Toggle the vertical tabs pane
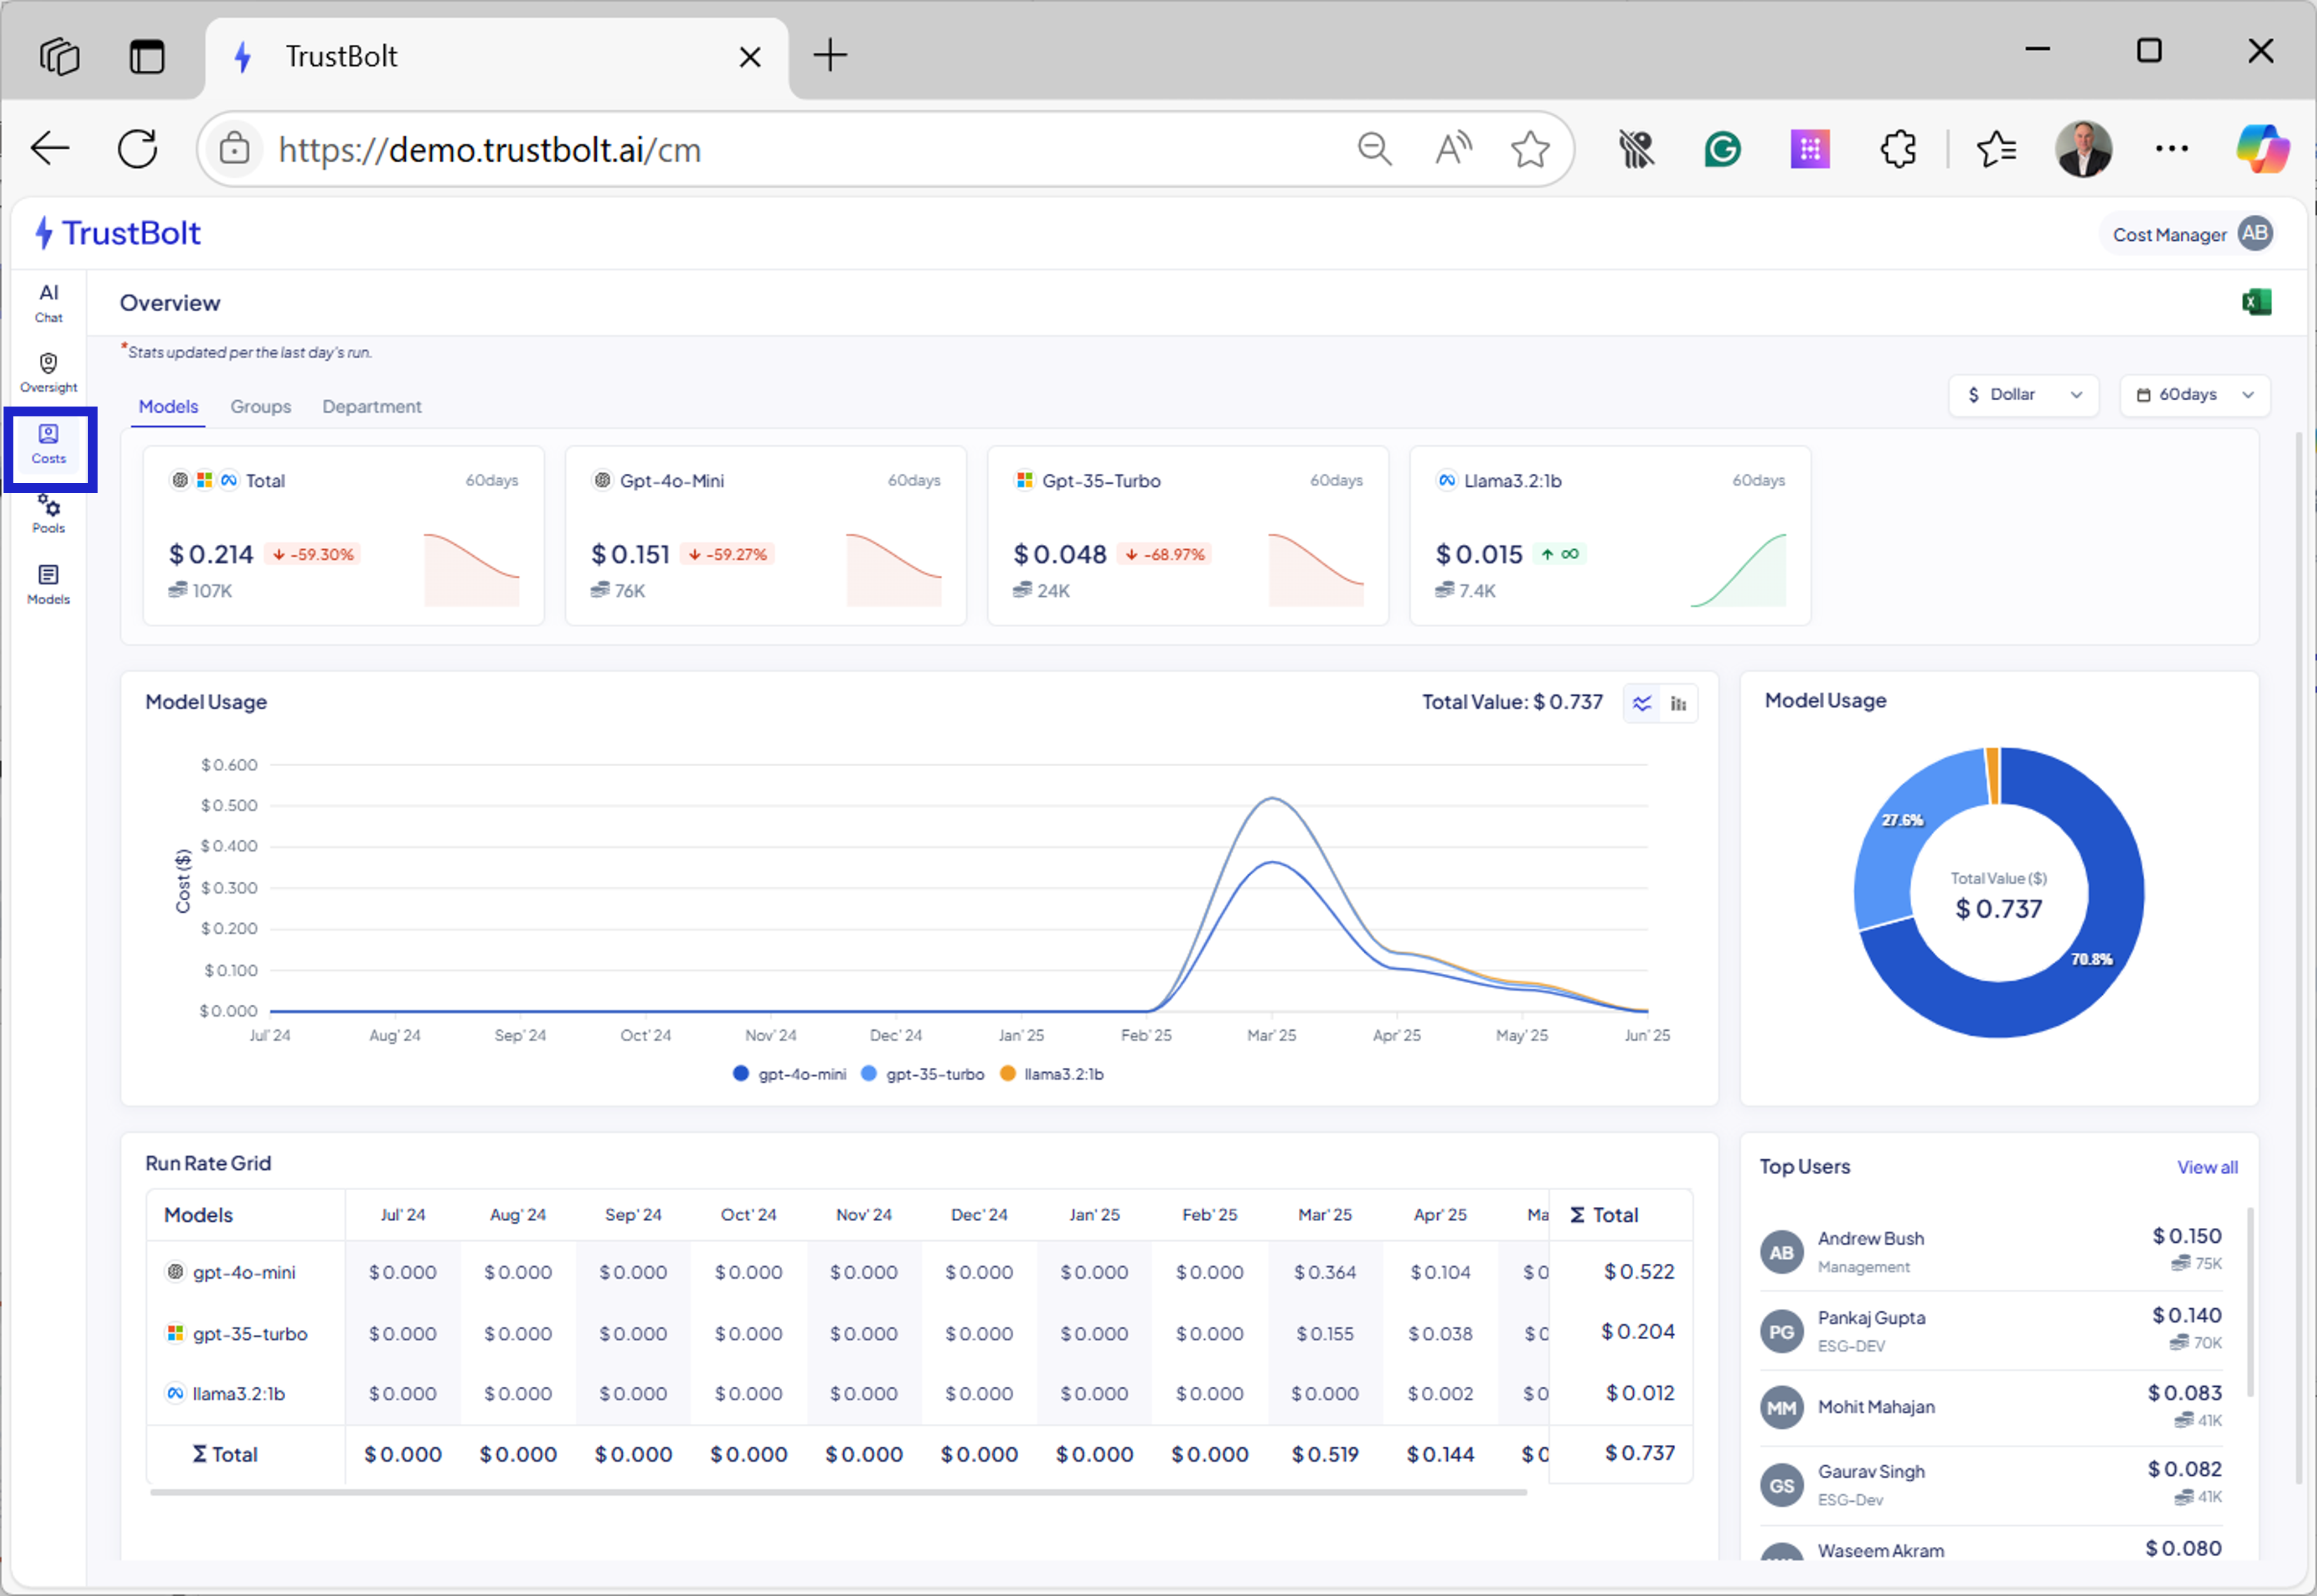This screenshot has width=2317, height=1596. (147, 56)
